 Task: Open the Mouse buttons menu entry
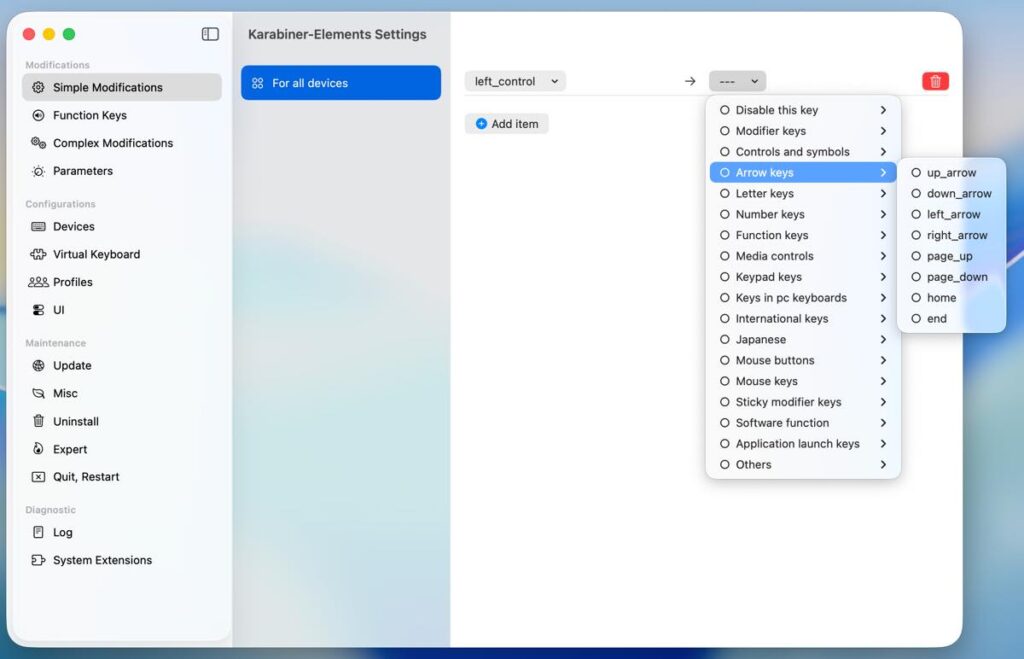tap(774, 360)
